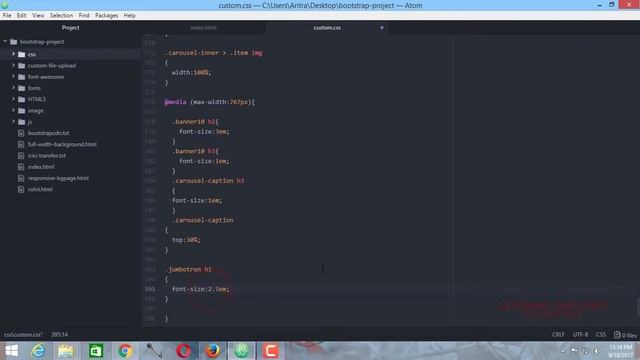Switch to Atom taskbar icon
This screenshot has height=360, width=640.
241,351
